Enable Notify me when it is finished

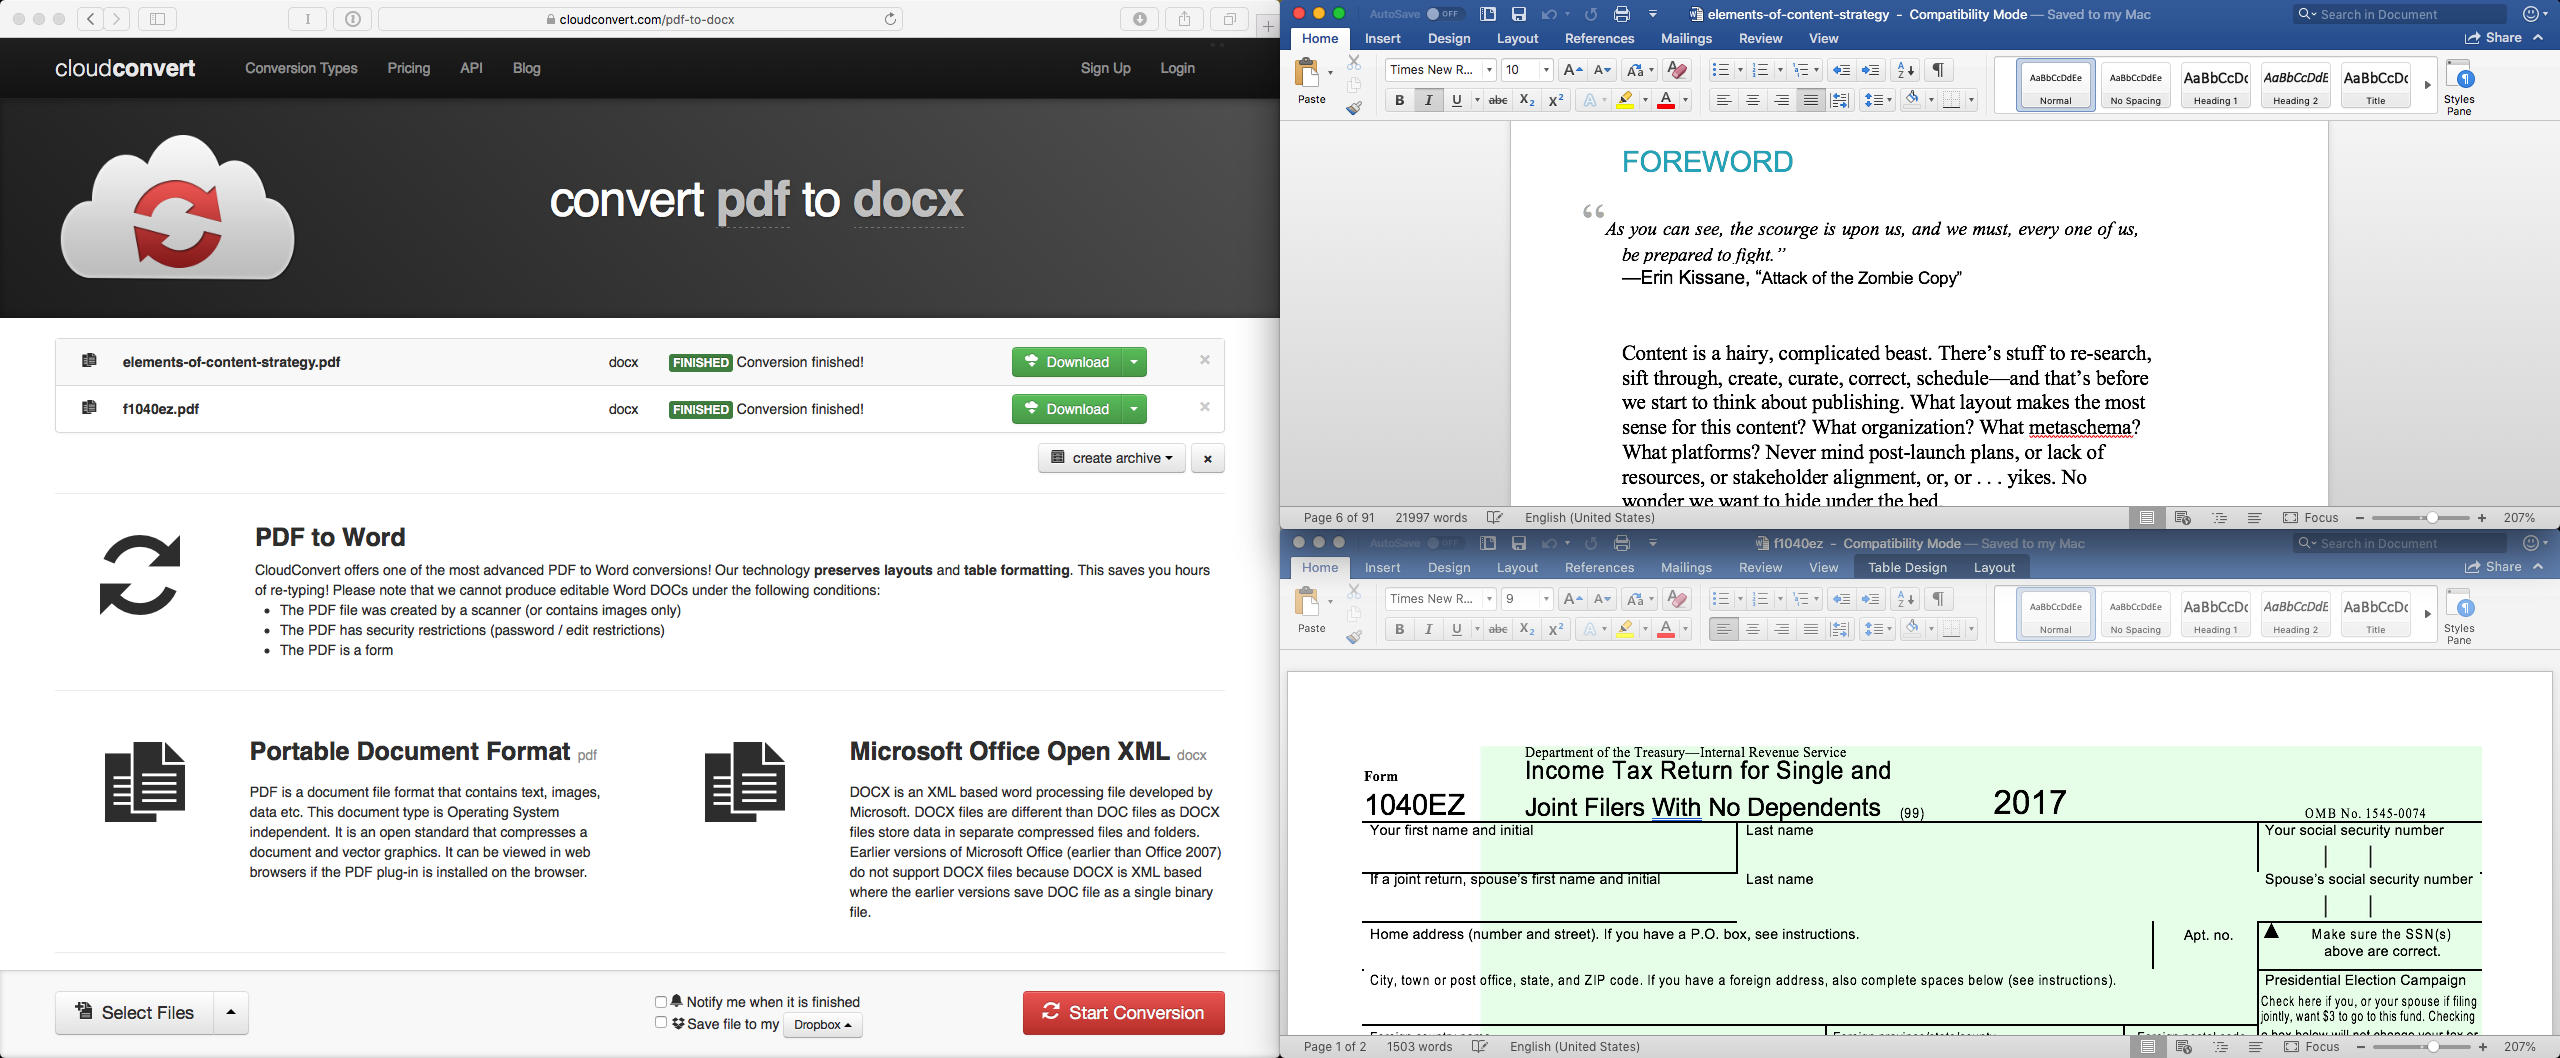661,1002
